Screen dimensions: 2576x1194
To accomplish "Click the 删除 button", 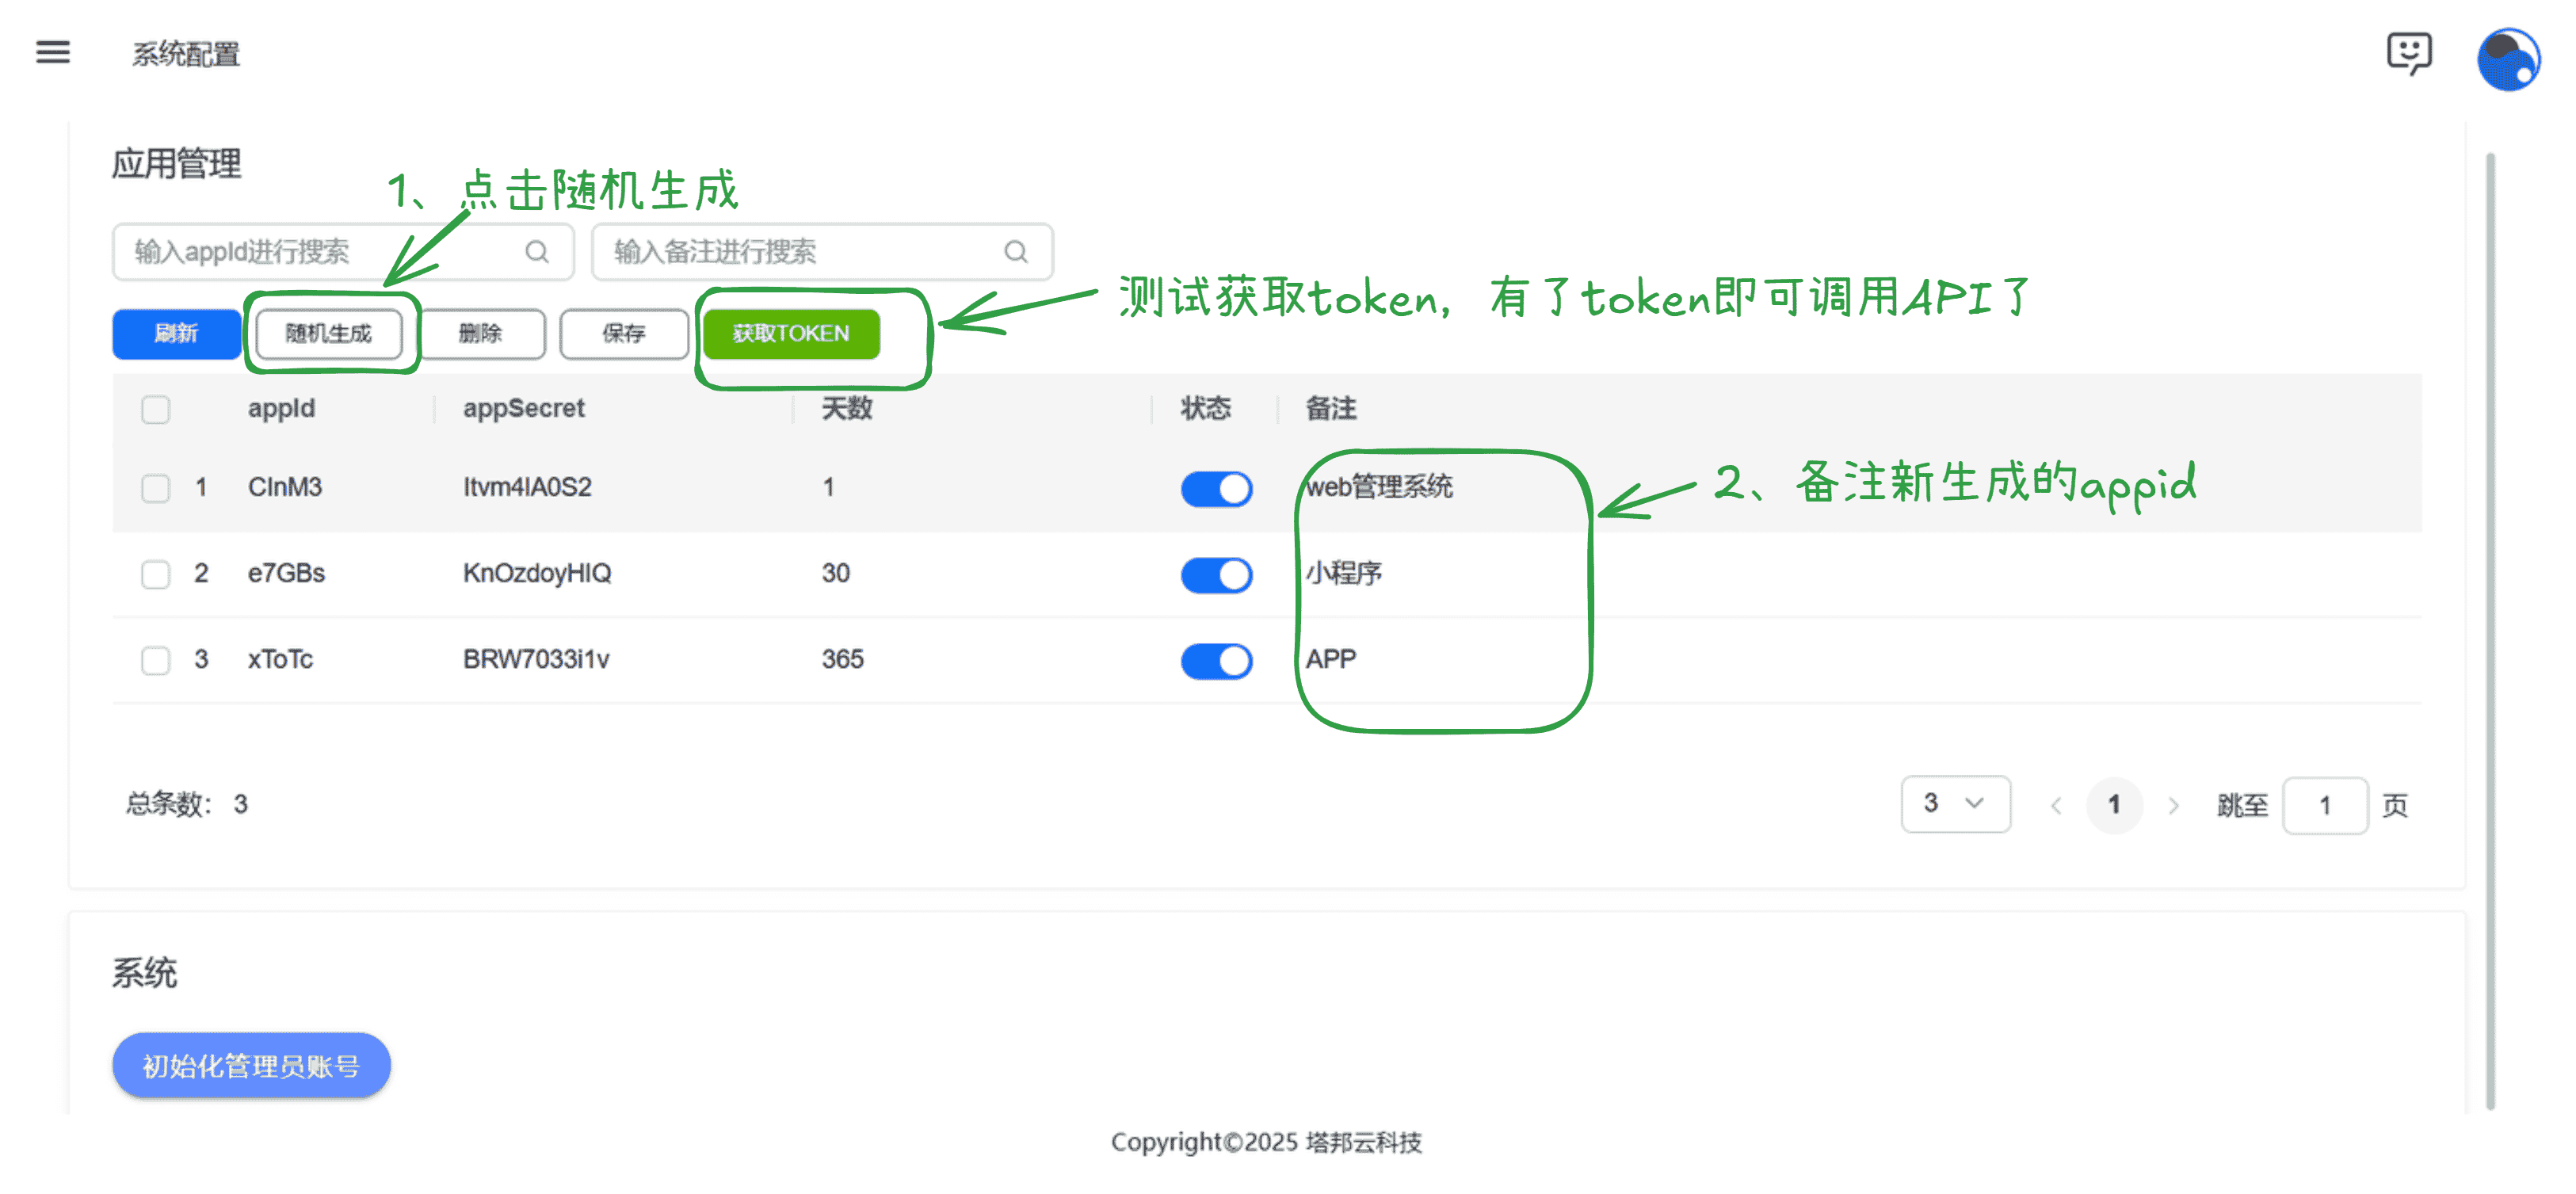I will 481,333.
